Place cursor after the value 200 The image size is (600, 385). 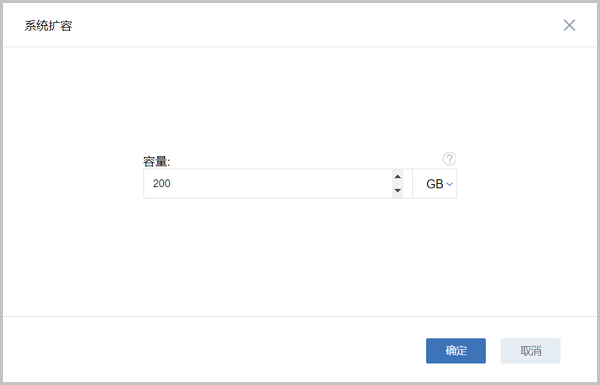point(171,184)
